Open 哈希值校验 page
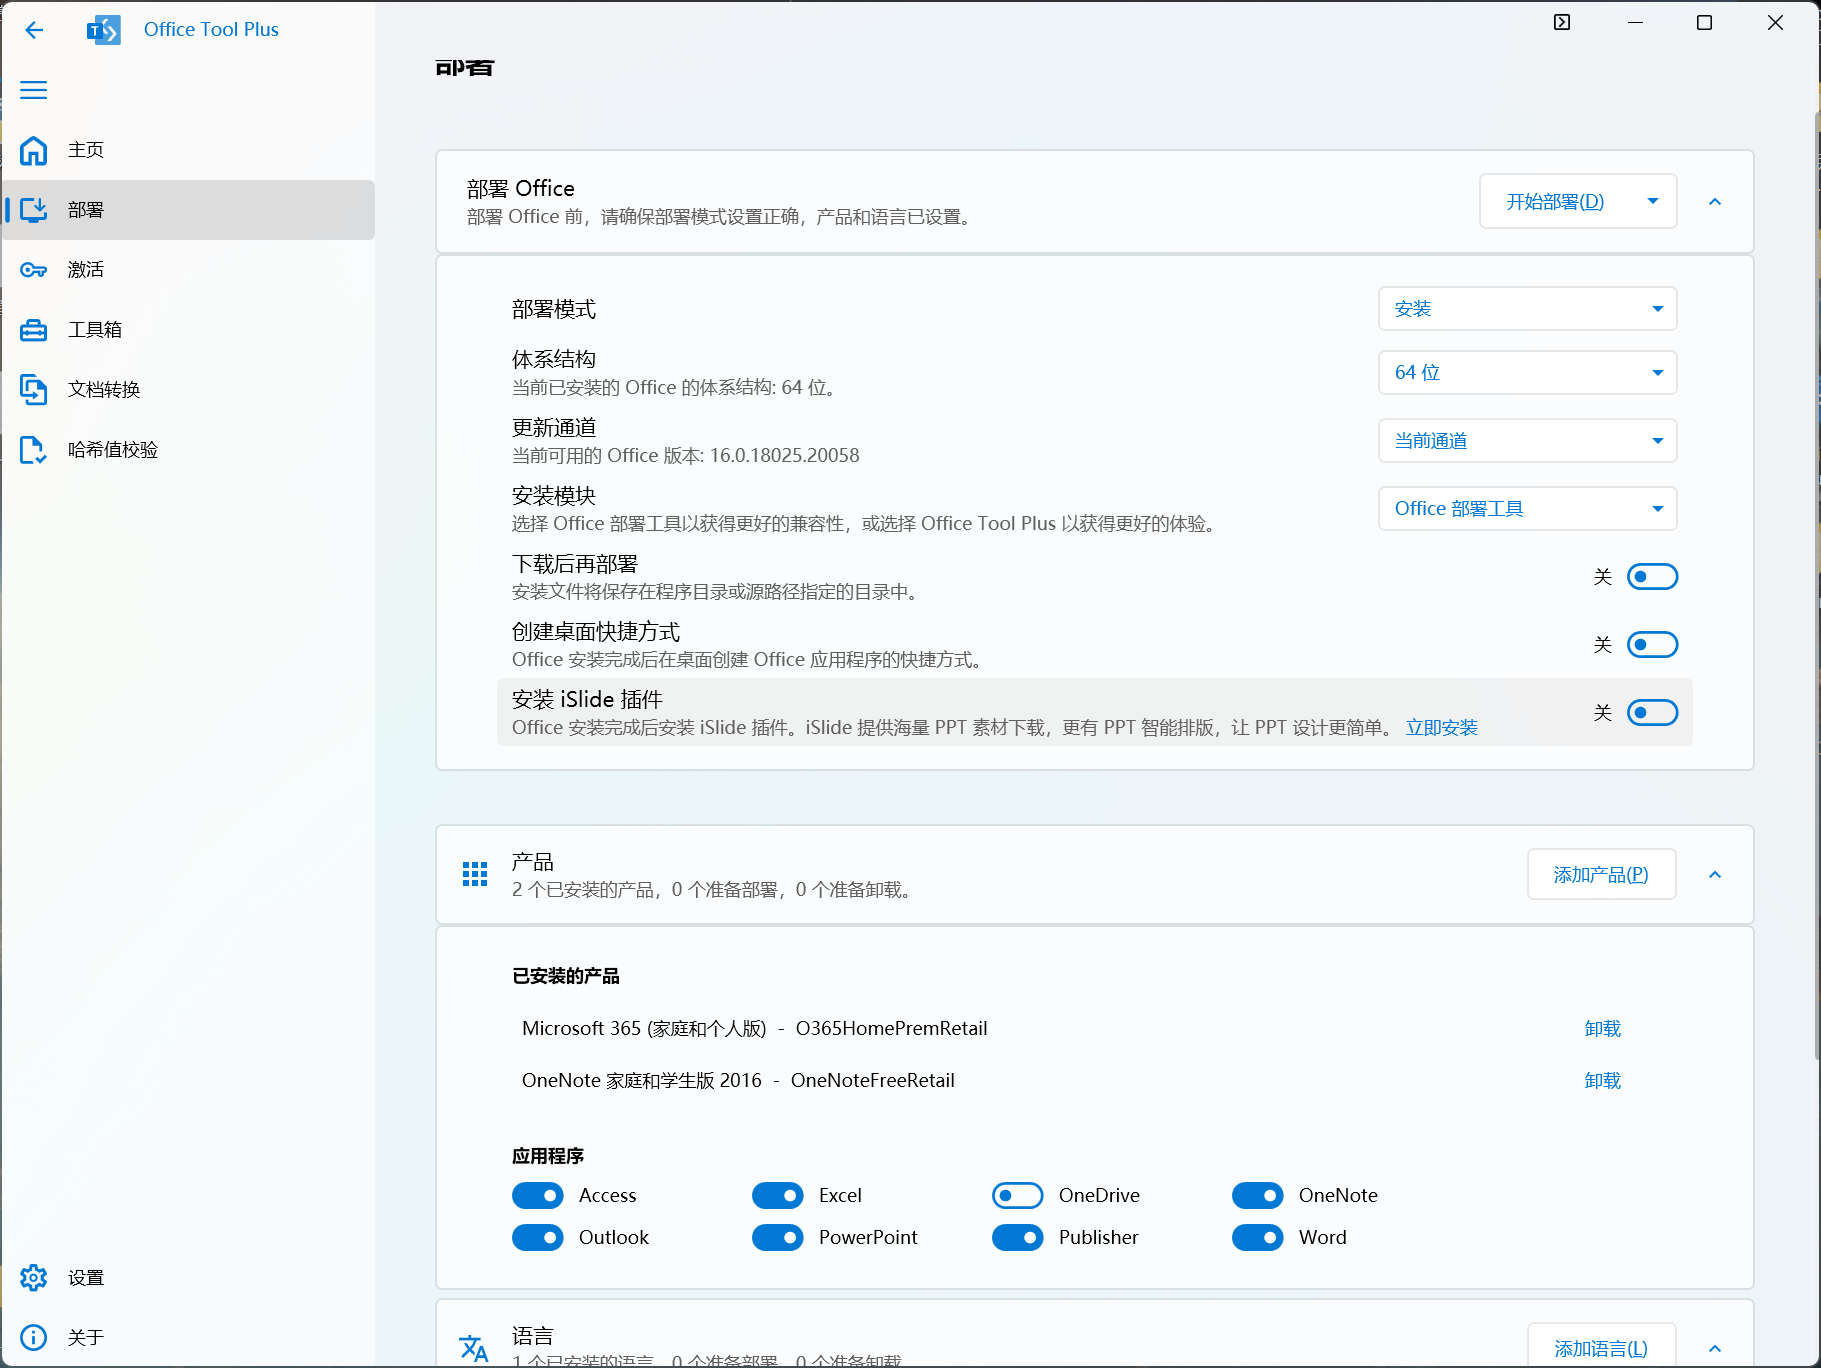This screenshot has width=1821, height=1368. tap(188, 450)
